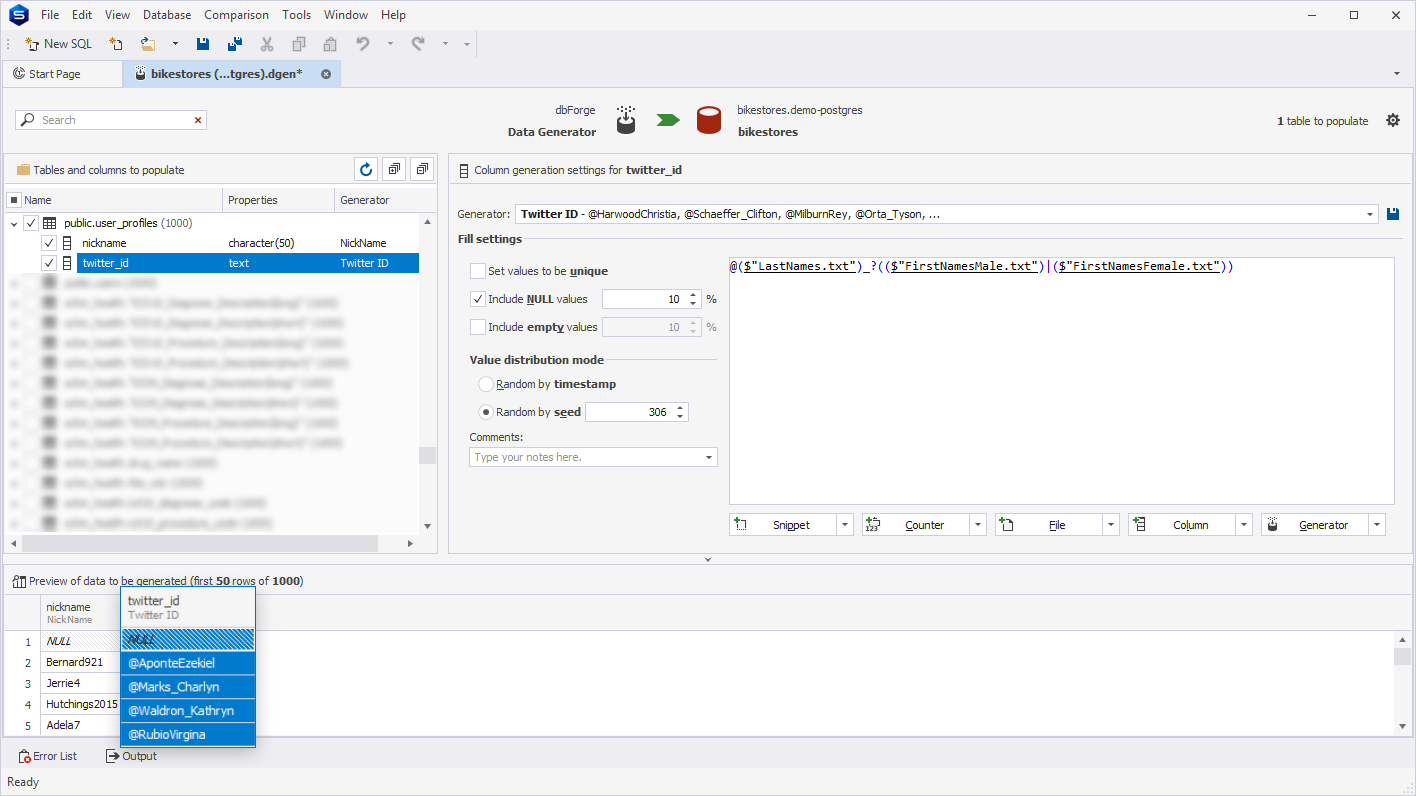The image size is (1416, 796).
Task: Click the new document icon beside New SQL
Action: (x=116, y=44)
